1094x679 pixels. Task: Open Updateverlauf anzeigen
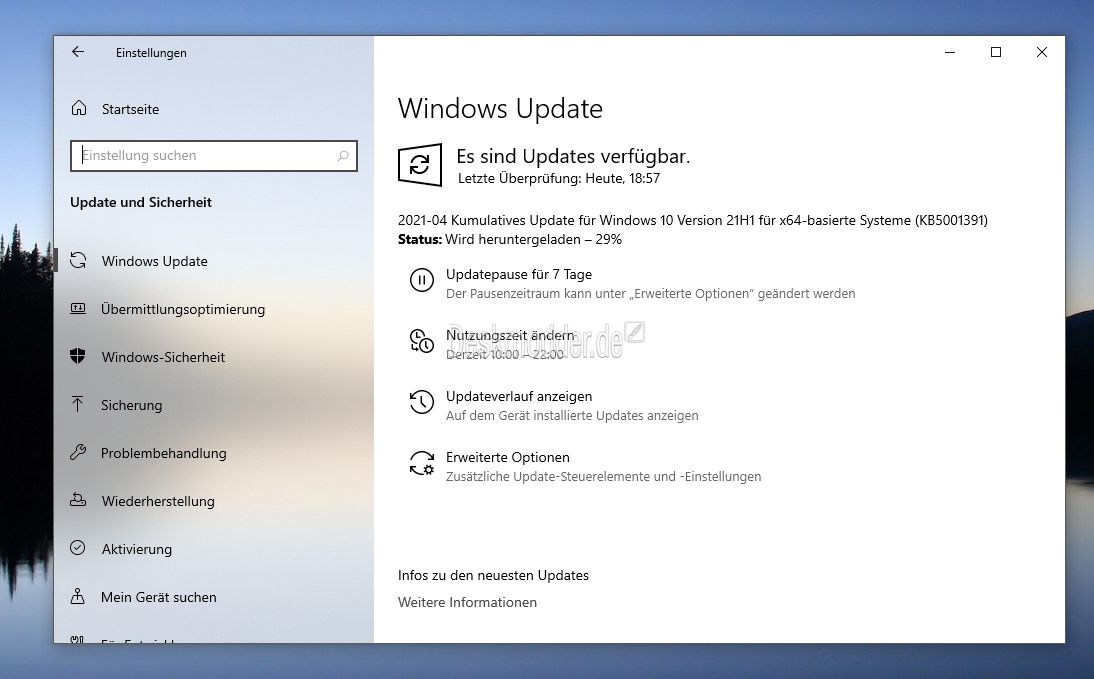coord(519,396)
